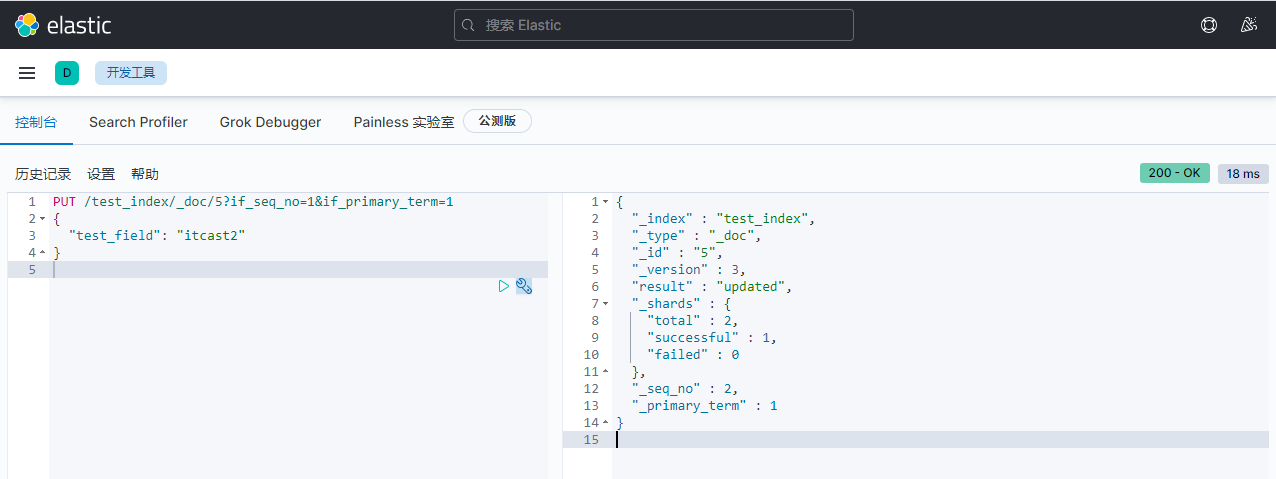Open 历史记录 history link

pos(43,174)
